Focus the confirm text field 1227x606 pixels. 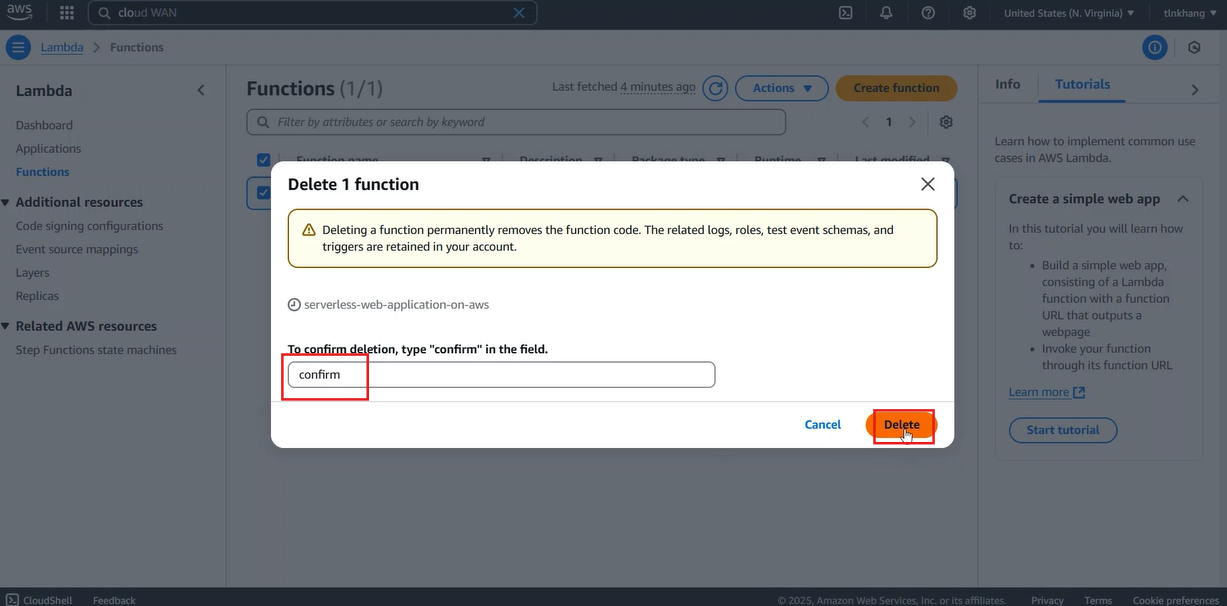tap(501, 375)
